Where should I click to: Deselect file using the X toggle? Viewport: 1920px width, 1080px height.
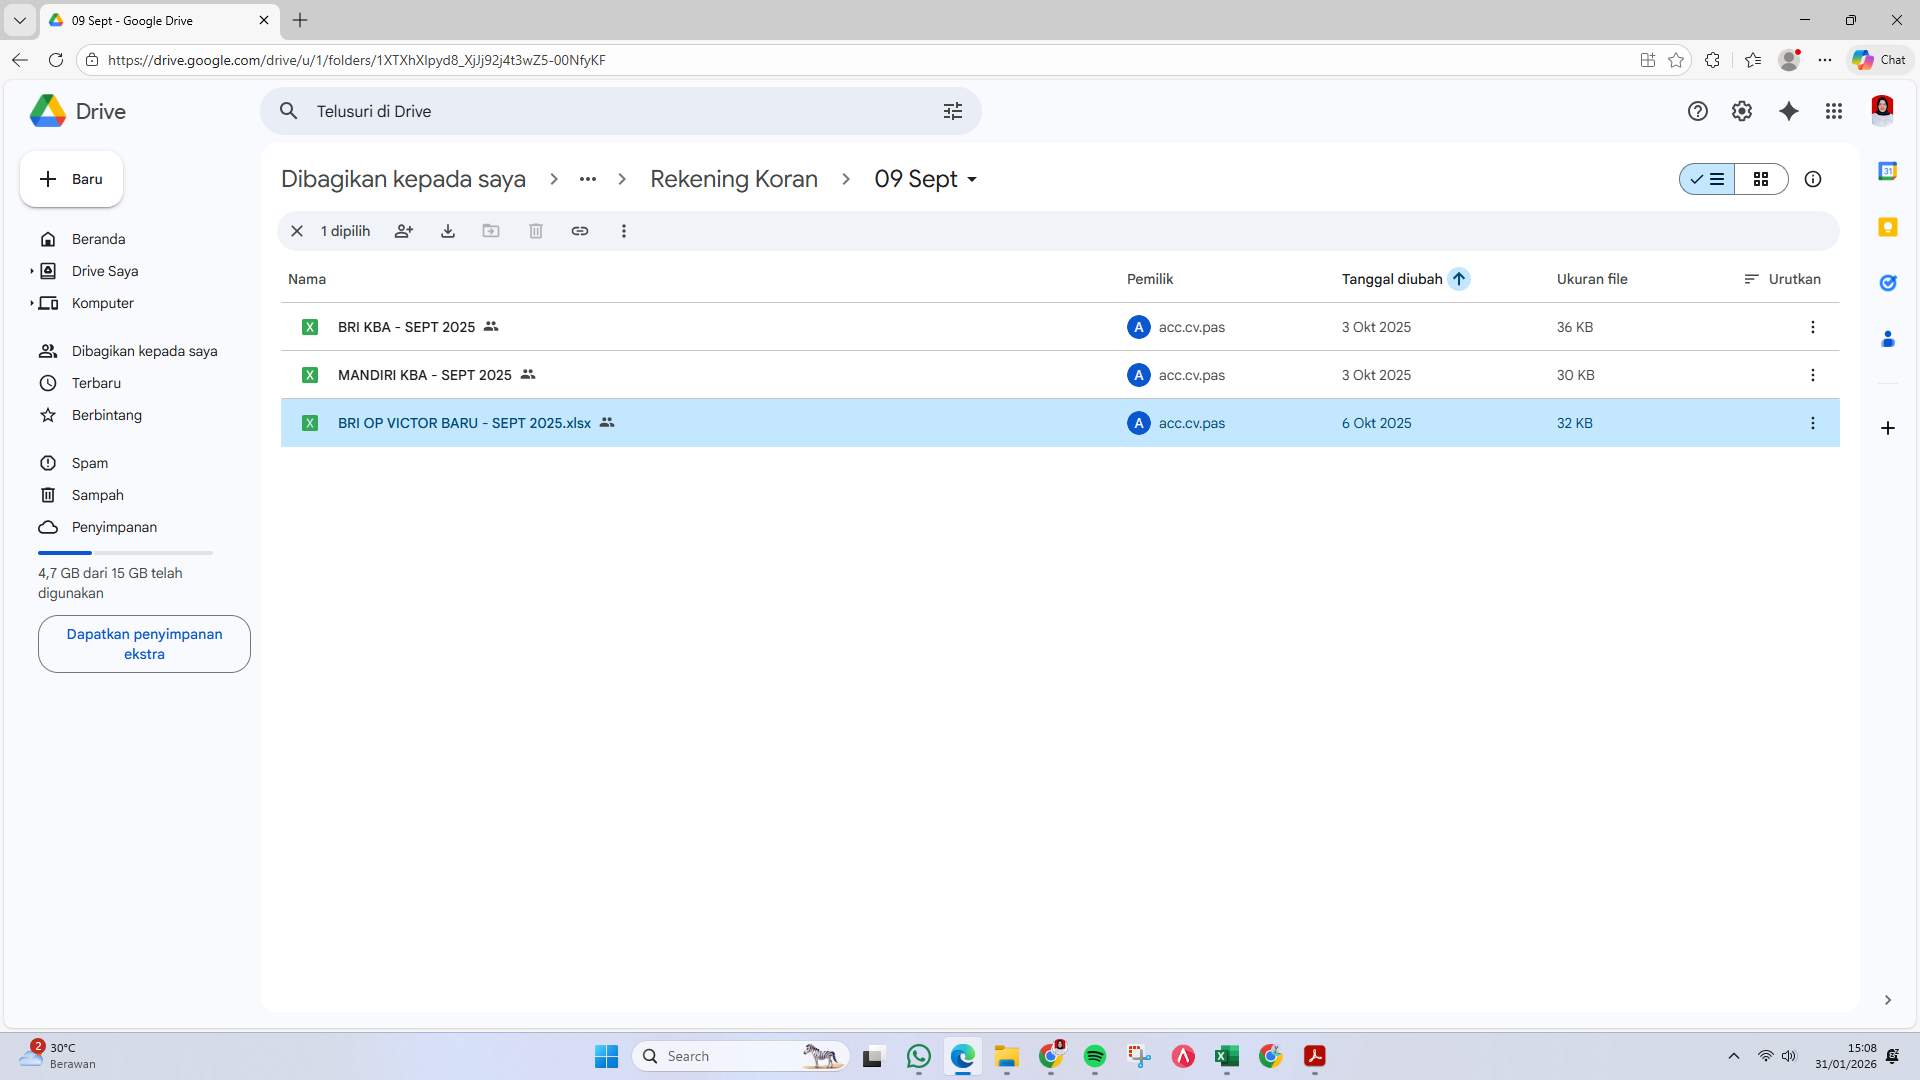(297, 231)
